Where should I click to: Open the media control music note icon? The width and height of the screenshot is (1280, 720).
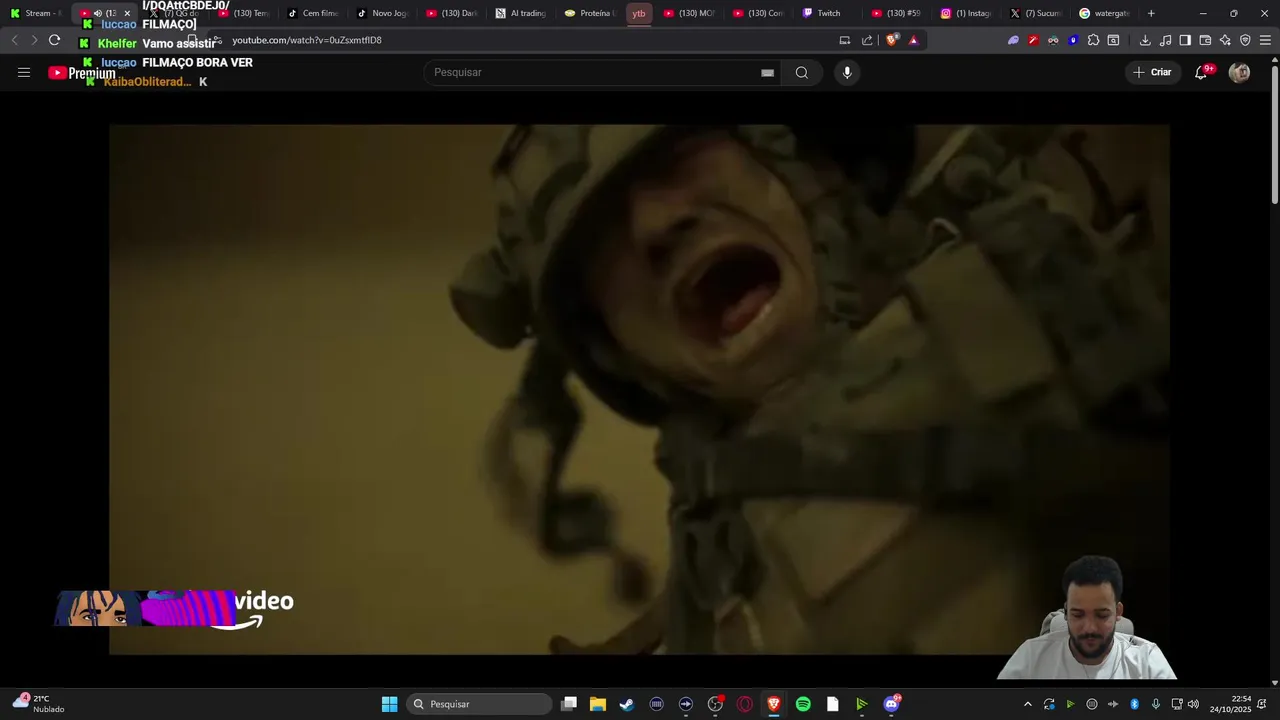click(1165, 40)
